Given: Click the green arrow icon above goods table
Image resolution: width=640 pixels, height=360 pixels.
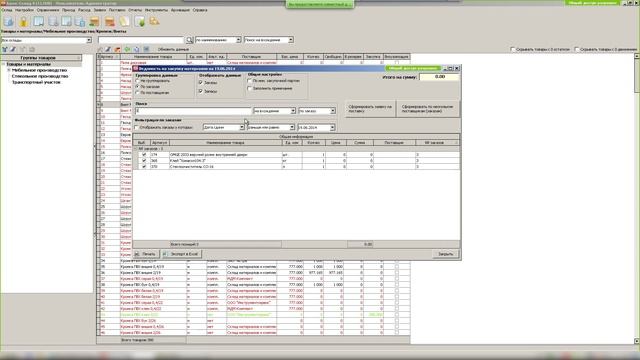Looking at the screenshot, I should (x=127, y=49).
